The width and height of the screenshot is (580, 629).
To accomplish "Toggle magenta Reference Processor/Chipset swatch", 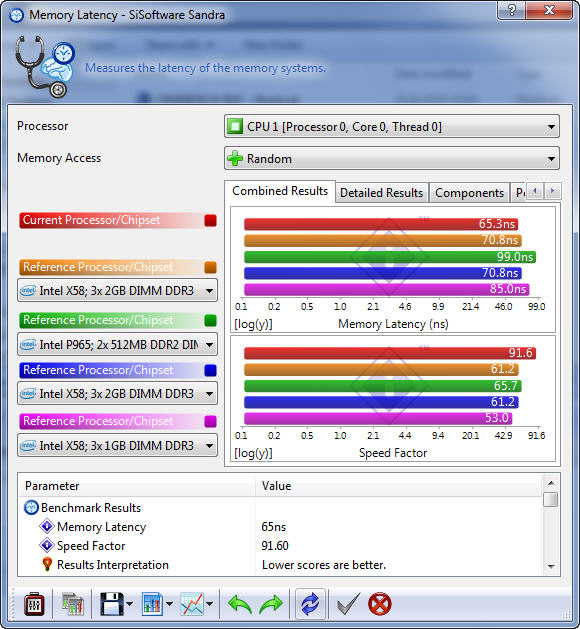I will [210, 422].
